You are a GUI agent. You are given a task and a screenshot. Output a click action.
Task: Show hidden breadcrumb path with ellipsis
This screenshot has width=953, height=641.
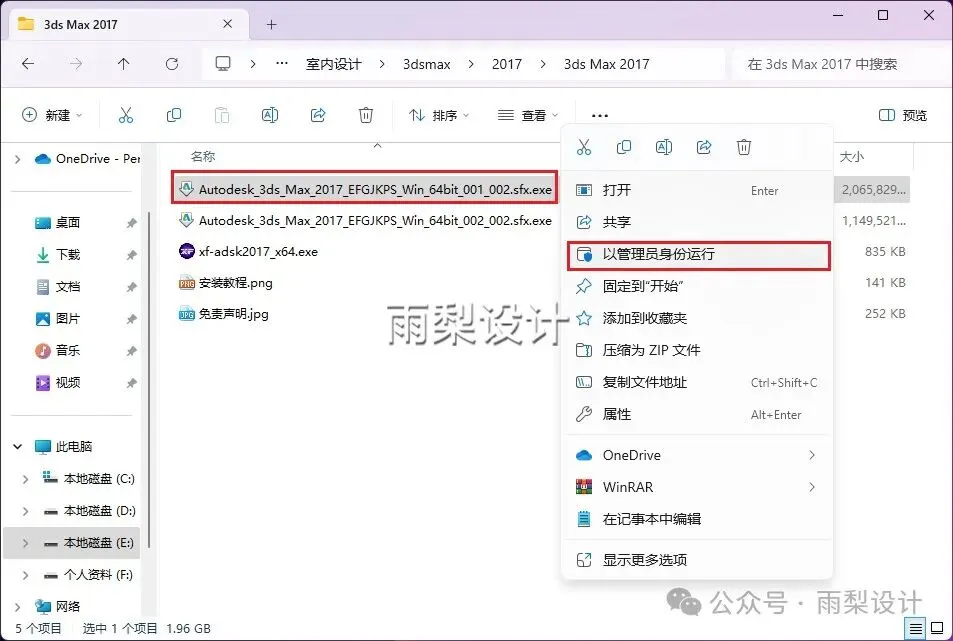[x=281, y=63]
